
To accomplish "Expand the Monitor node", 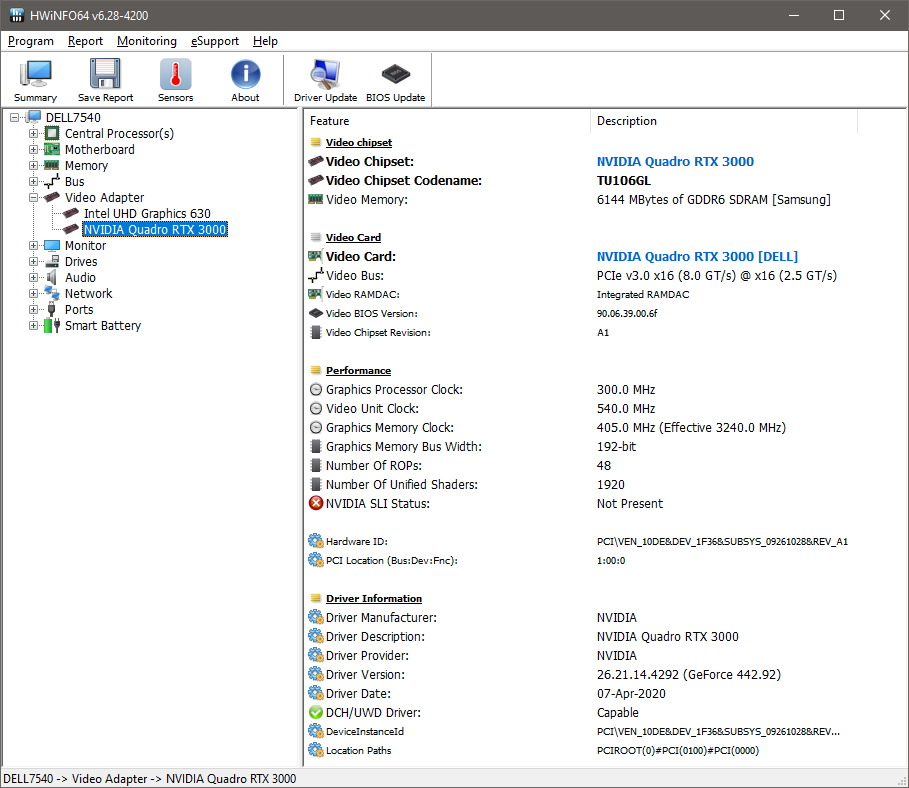I will (x=34, y=245).
